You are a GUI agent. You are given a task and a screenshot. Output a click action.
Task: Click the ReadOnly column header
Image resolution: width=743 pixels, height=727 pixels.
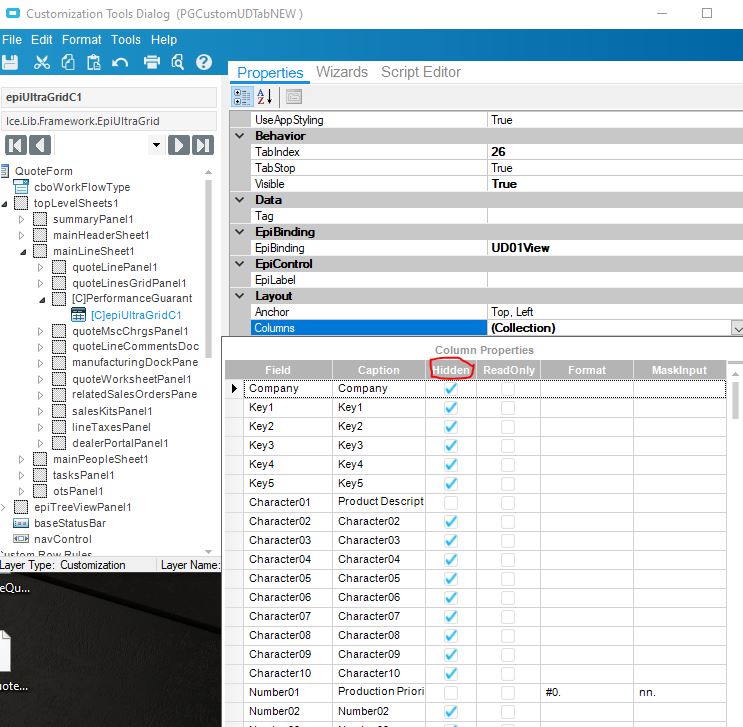tap(508, 370)
